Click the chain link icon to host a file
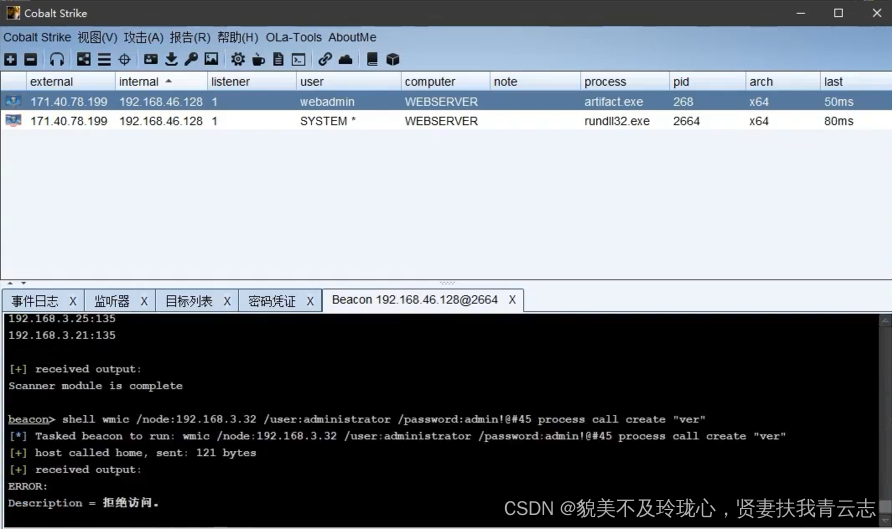 click(x=325, y=59)
